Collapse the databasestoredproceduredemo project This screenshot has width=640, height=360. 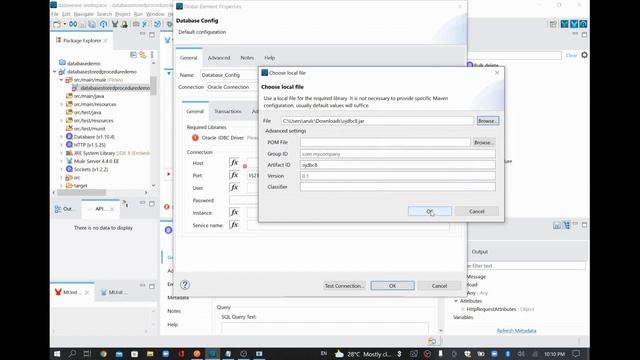(55, 72)
